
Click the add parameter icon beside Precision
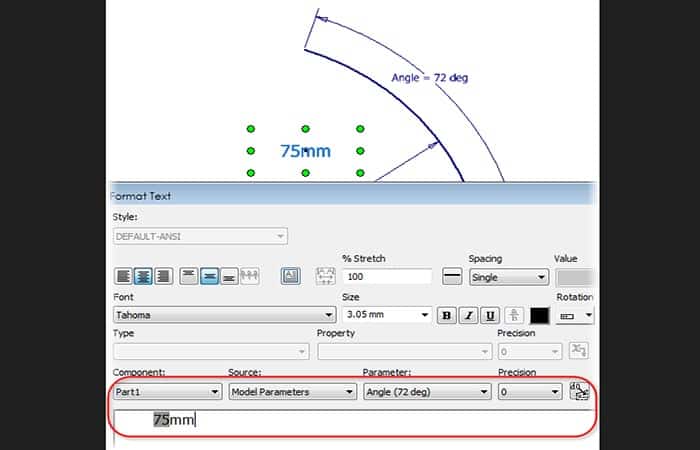pos(580,392)
